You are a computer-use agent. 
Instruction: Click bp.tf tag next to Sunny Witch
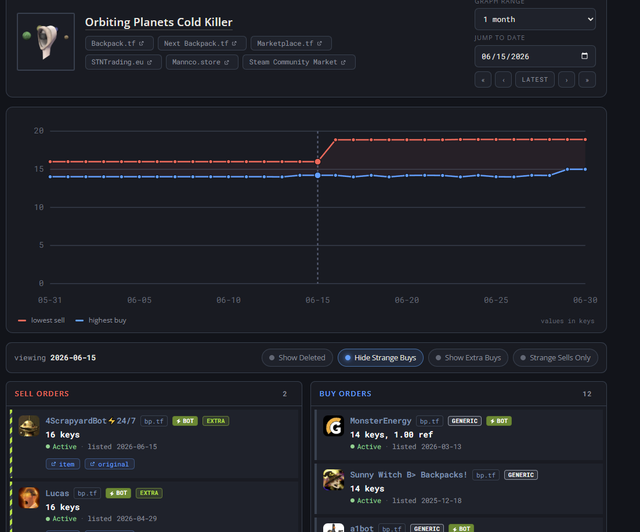point(486,475)
